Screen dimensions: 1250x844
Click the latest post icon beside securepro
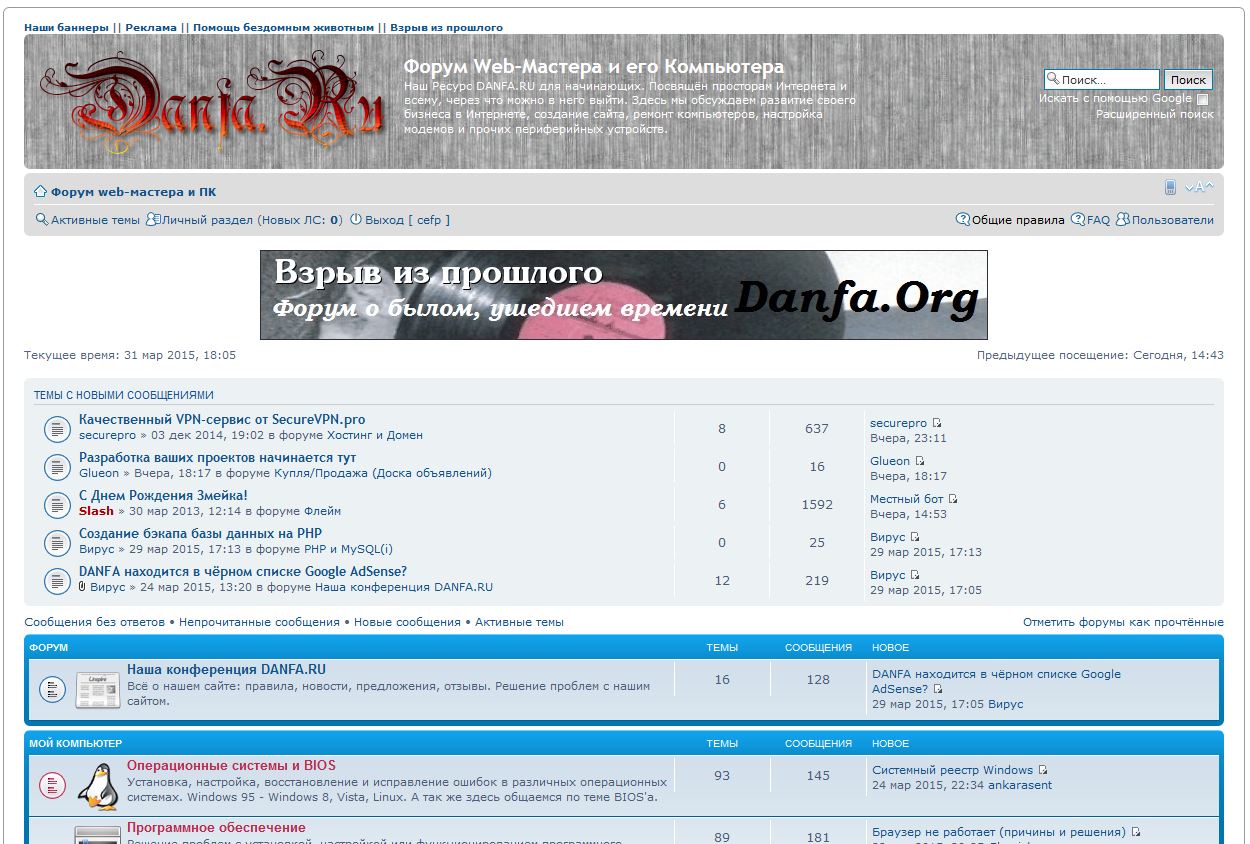937,424
